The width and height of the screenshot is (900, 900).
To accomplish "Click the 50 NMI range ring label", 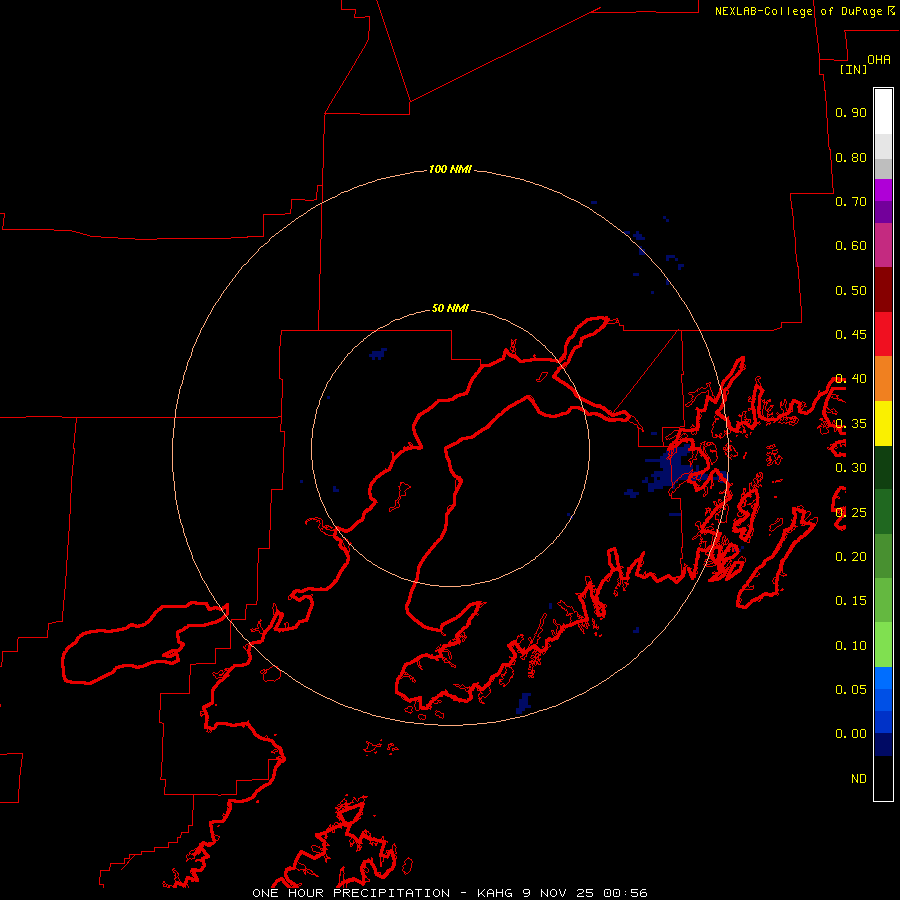I will (x=450, y=308).
